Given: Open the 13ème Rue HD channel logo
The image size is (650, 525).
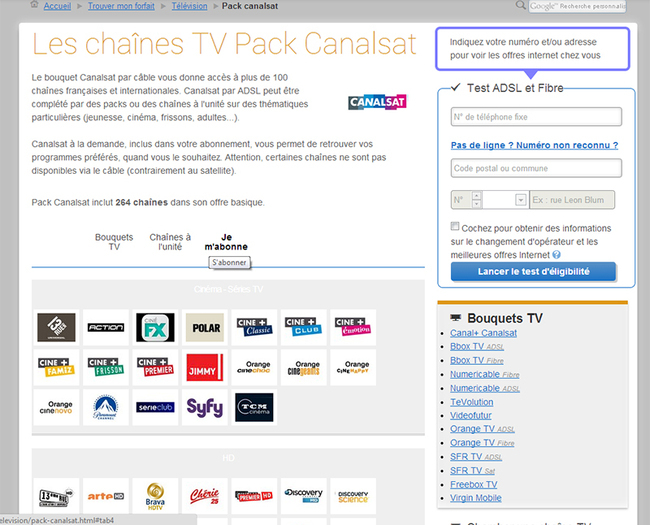Looking at the screenshot, I should click(x=56, y=496).
